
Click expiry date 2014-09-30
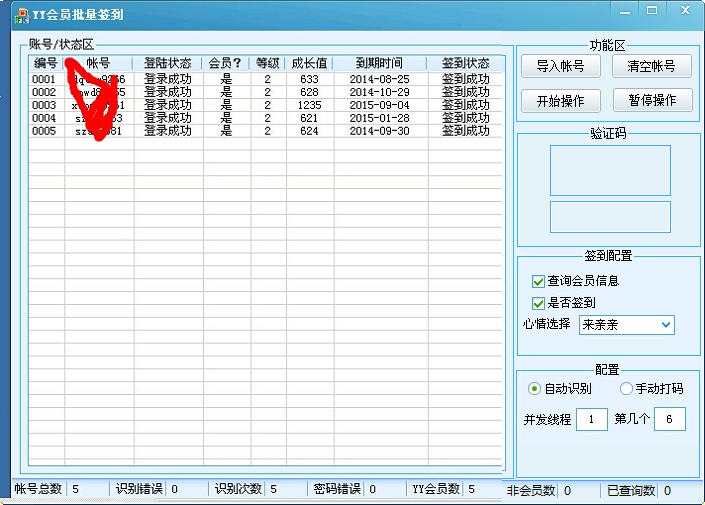379,132
